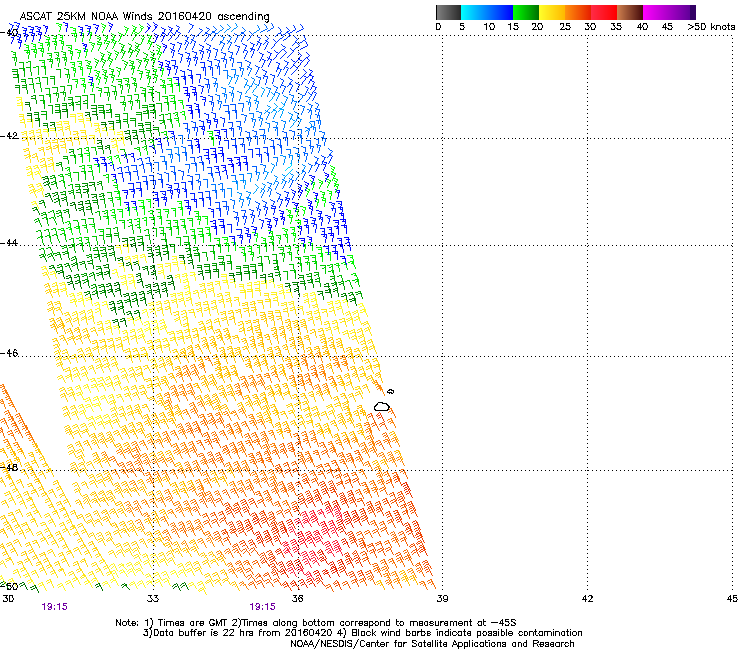Click the '33' longitude axis label
Image resolution: width=740 pixels, height=650 pixels.
pyautogui.click(x=152, y=599)
